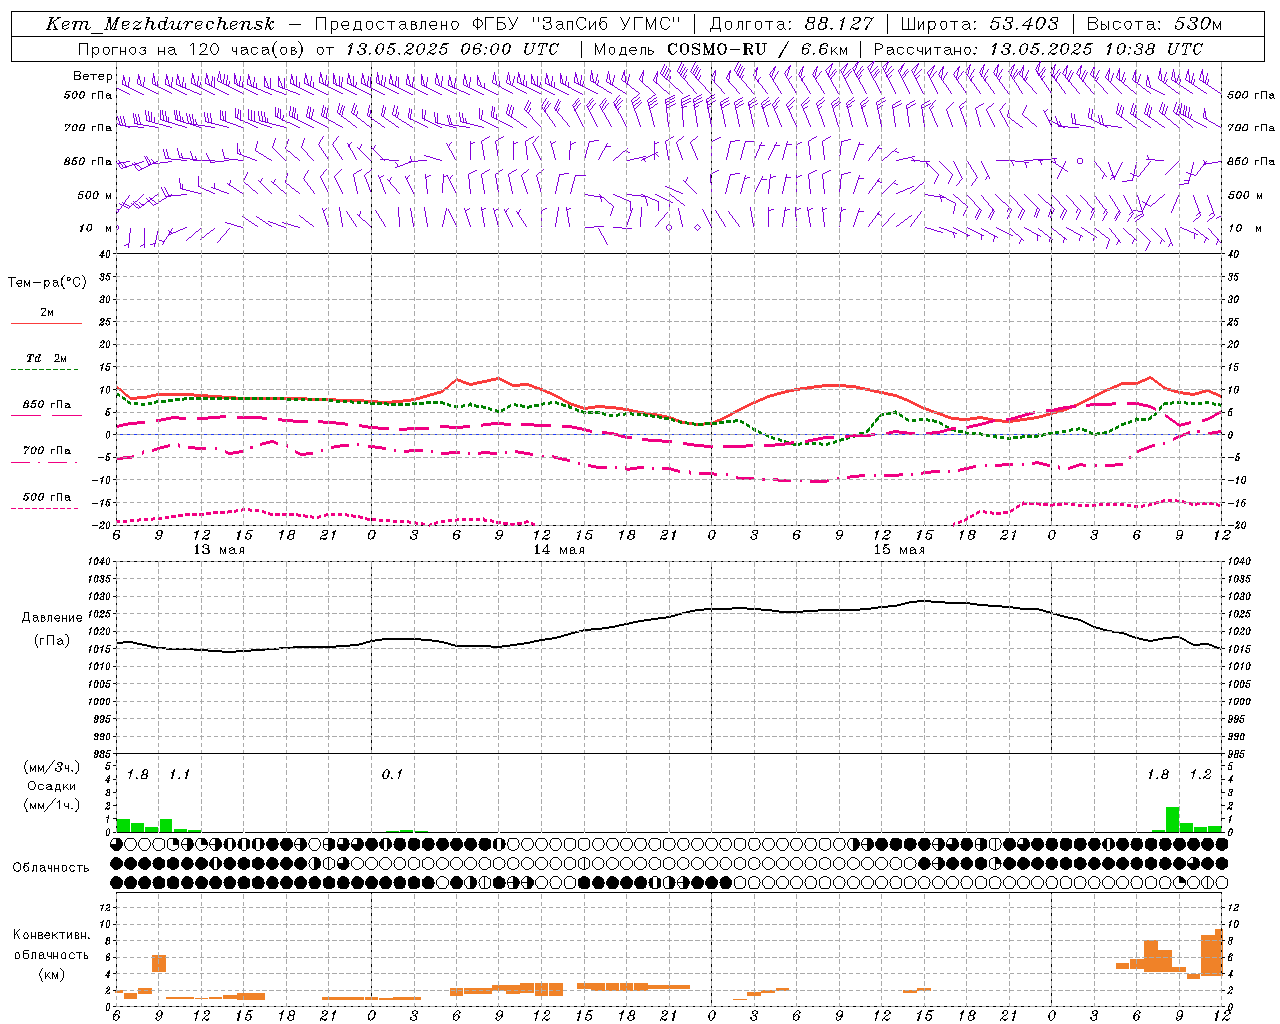Screen dimensions: 1280x1024
Task: Click the (мм/3ч.) precipitation unit label
Action: pos(52,767)
